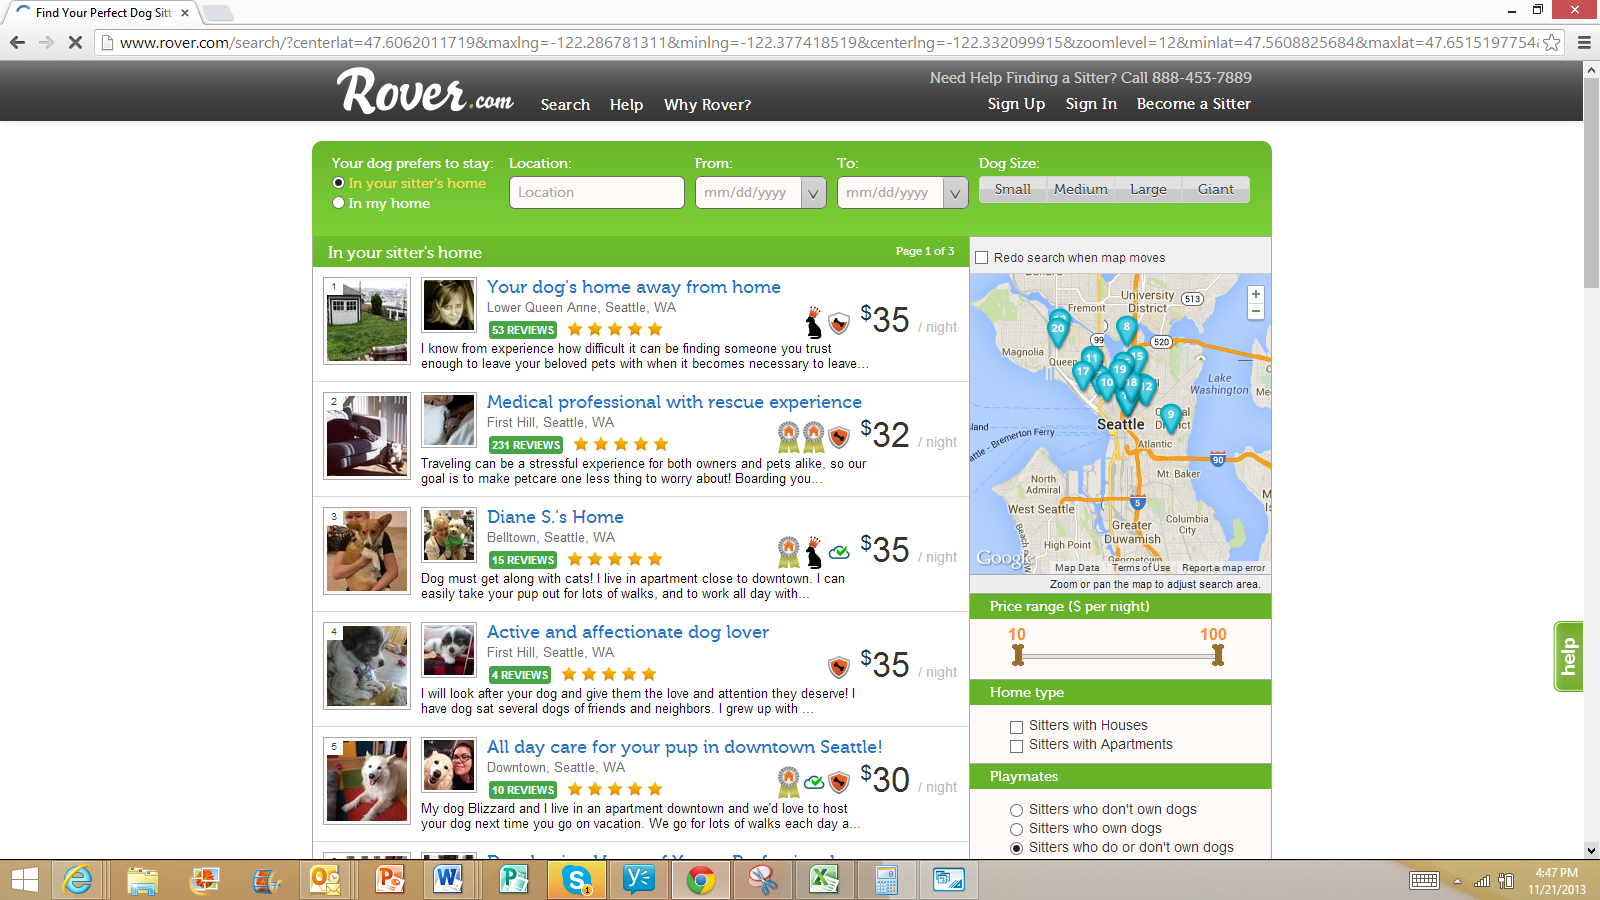Stop page loading with X button

[75, 42]
